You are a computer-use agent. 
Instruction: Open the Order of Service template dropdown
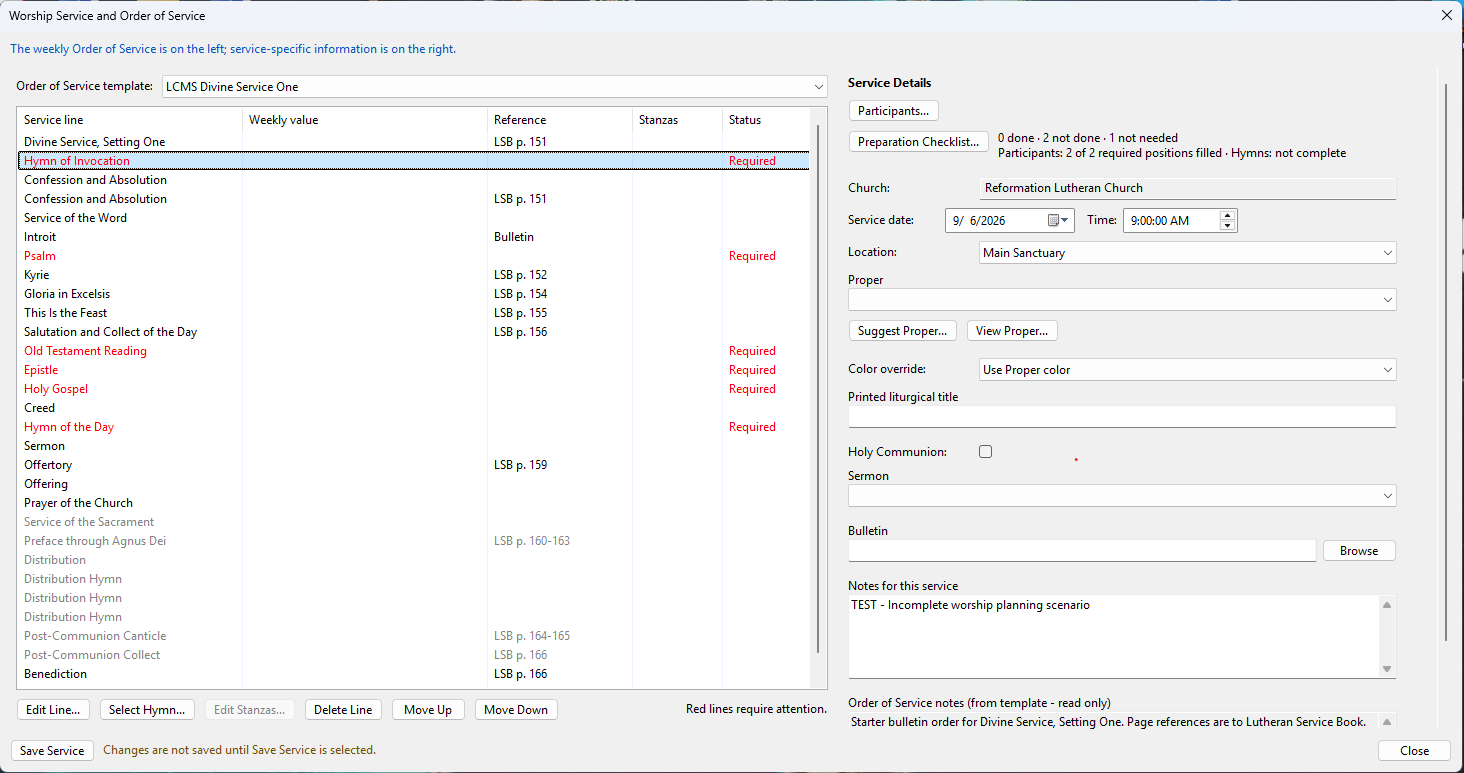tap(819, 87)
